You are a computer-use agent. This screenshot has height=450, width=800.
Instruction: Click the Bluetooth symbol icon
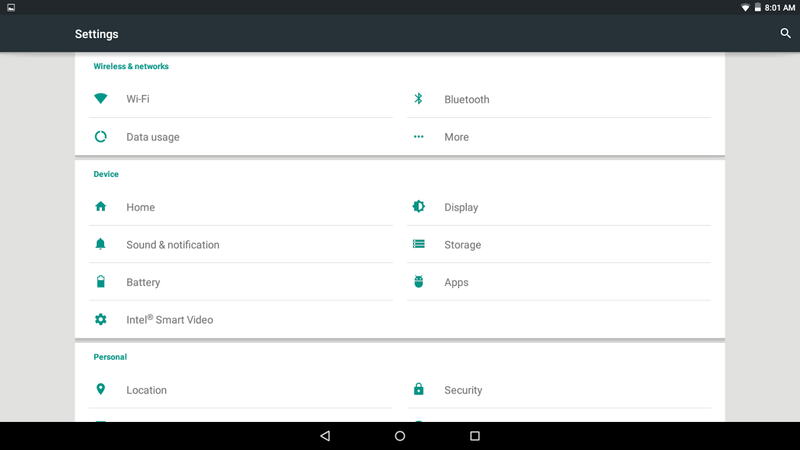point(418,98)
